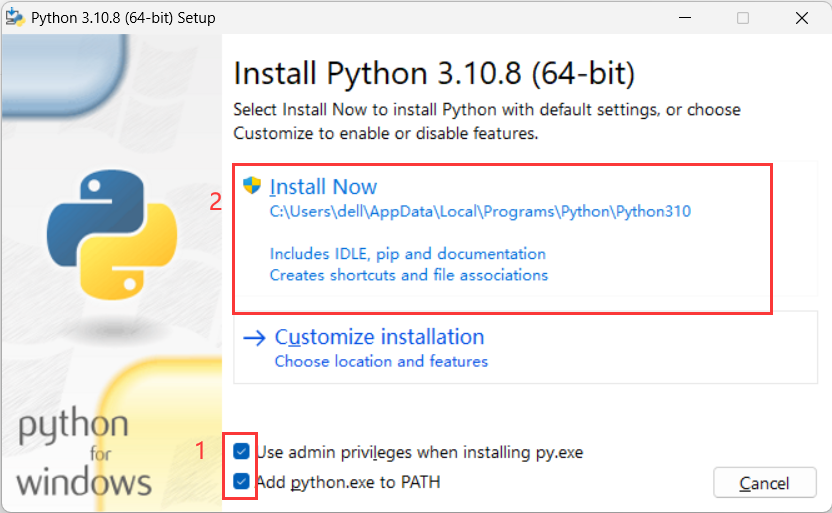Open the Customize installation option
The width and height of the screenshot is (832, 513).
379,337
